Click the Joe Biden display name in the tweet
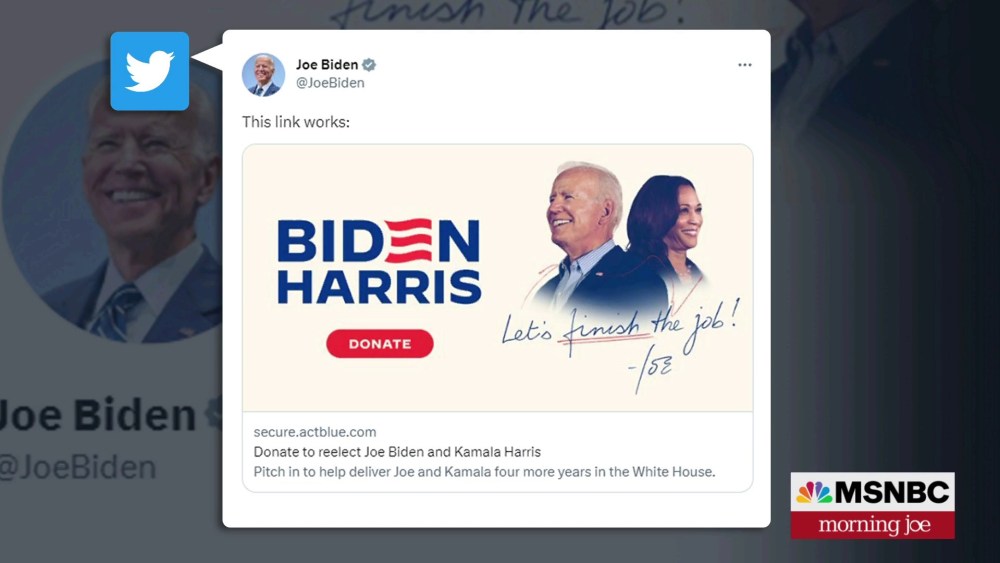The height and width of the screenshot is (563, 1000). [327, 64]
